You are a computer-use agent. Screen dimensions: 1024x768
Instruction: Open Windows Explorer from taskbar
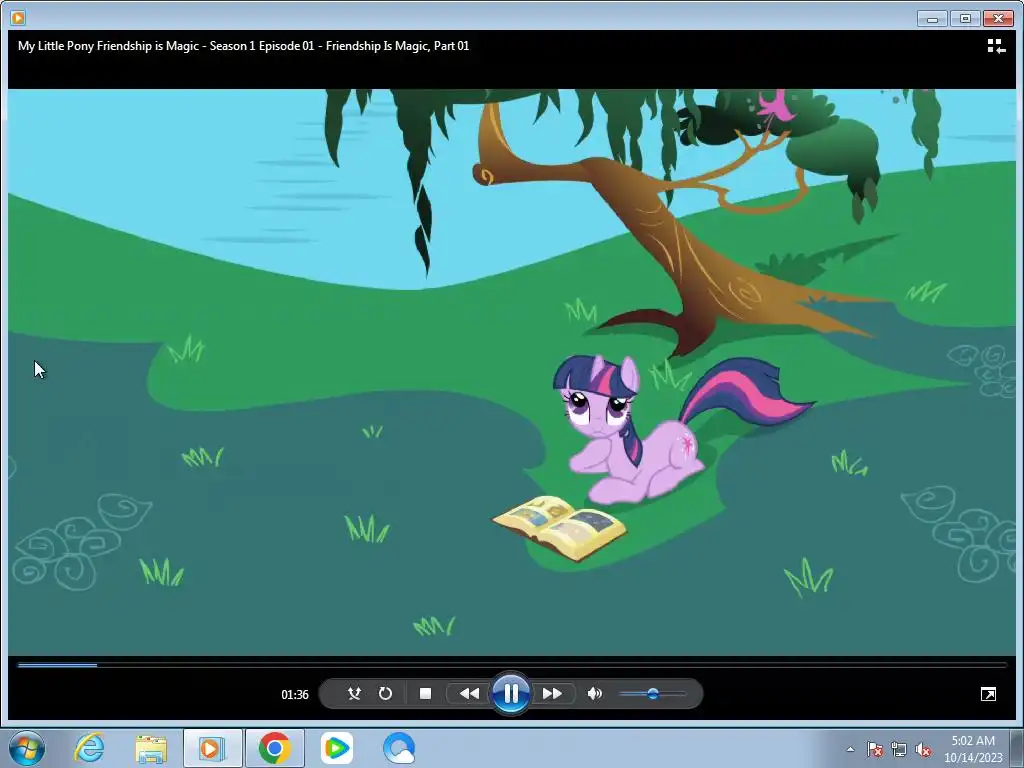coord(151,748)
